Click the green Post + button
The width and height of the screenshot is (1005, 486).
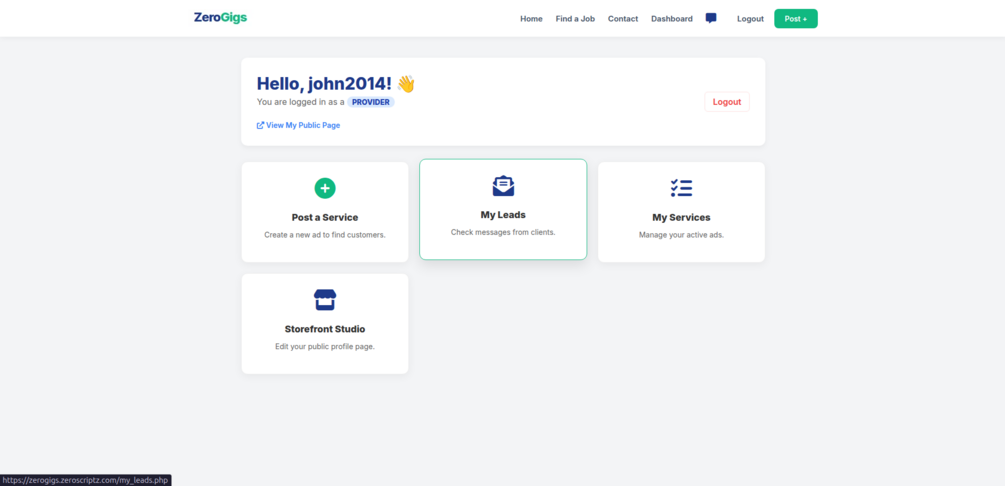pos(795,19)
